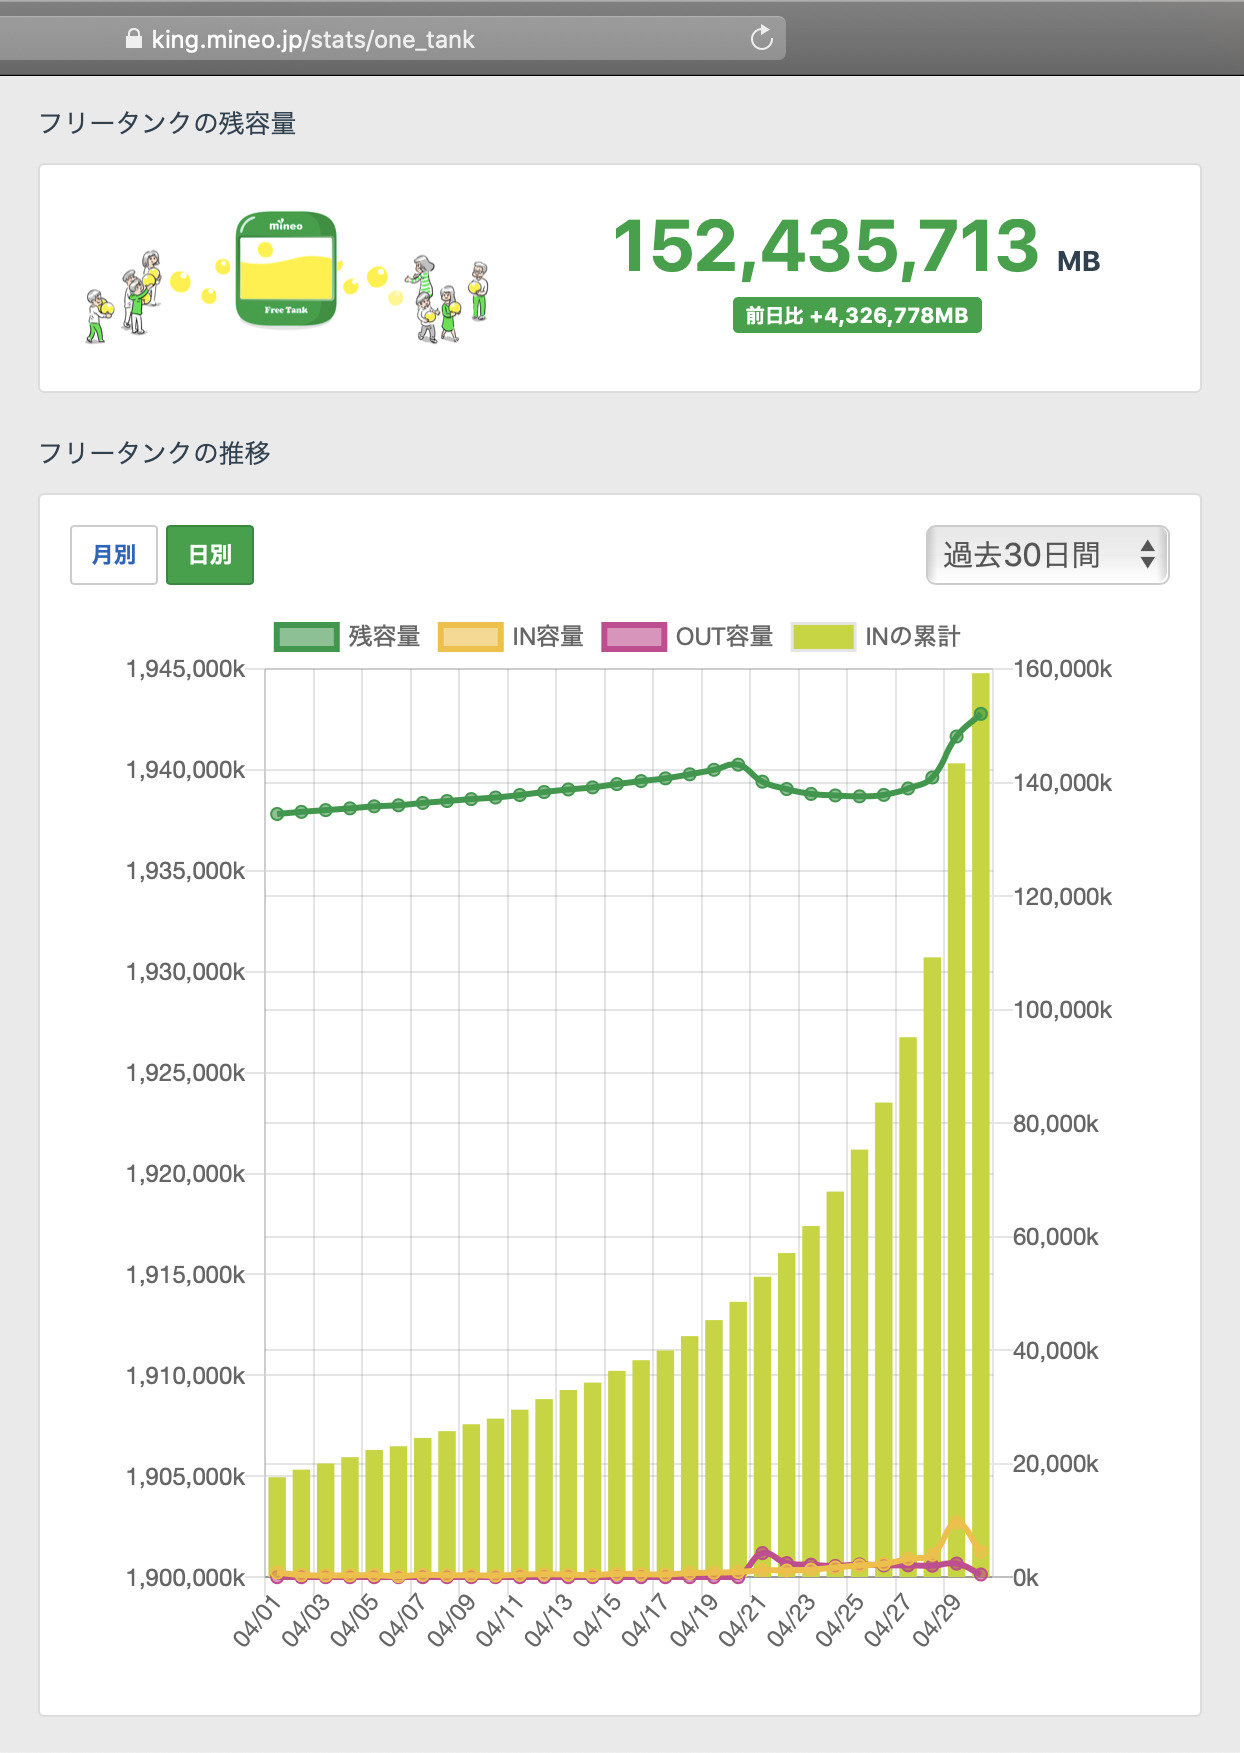
Task: Click the 前日比 +4,326,778MB badge
Action: pyautogui.click(x=857, y=316)
